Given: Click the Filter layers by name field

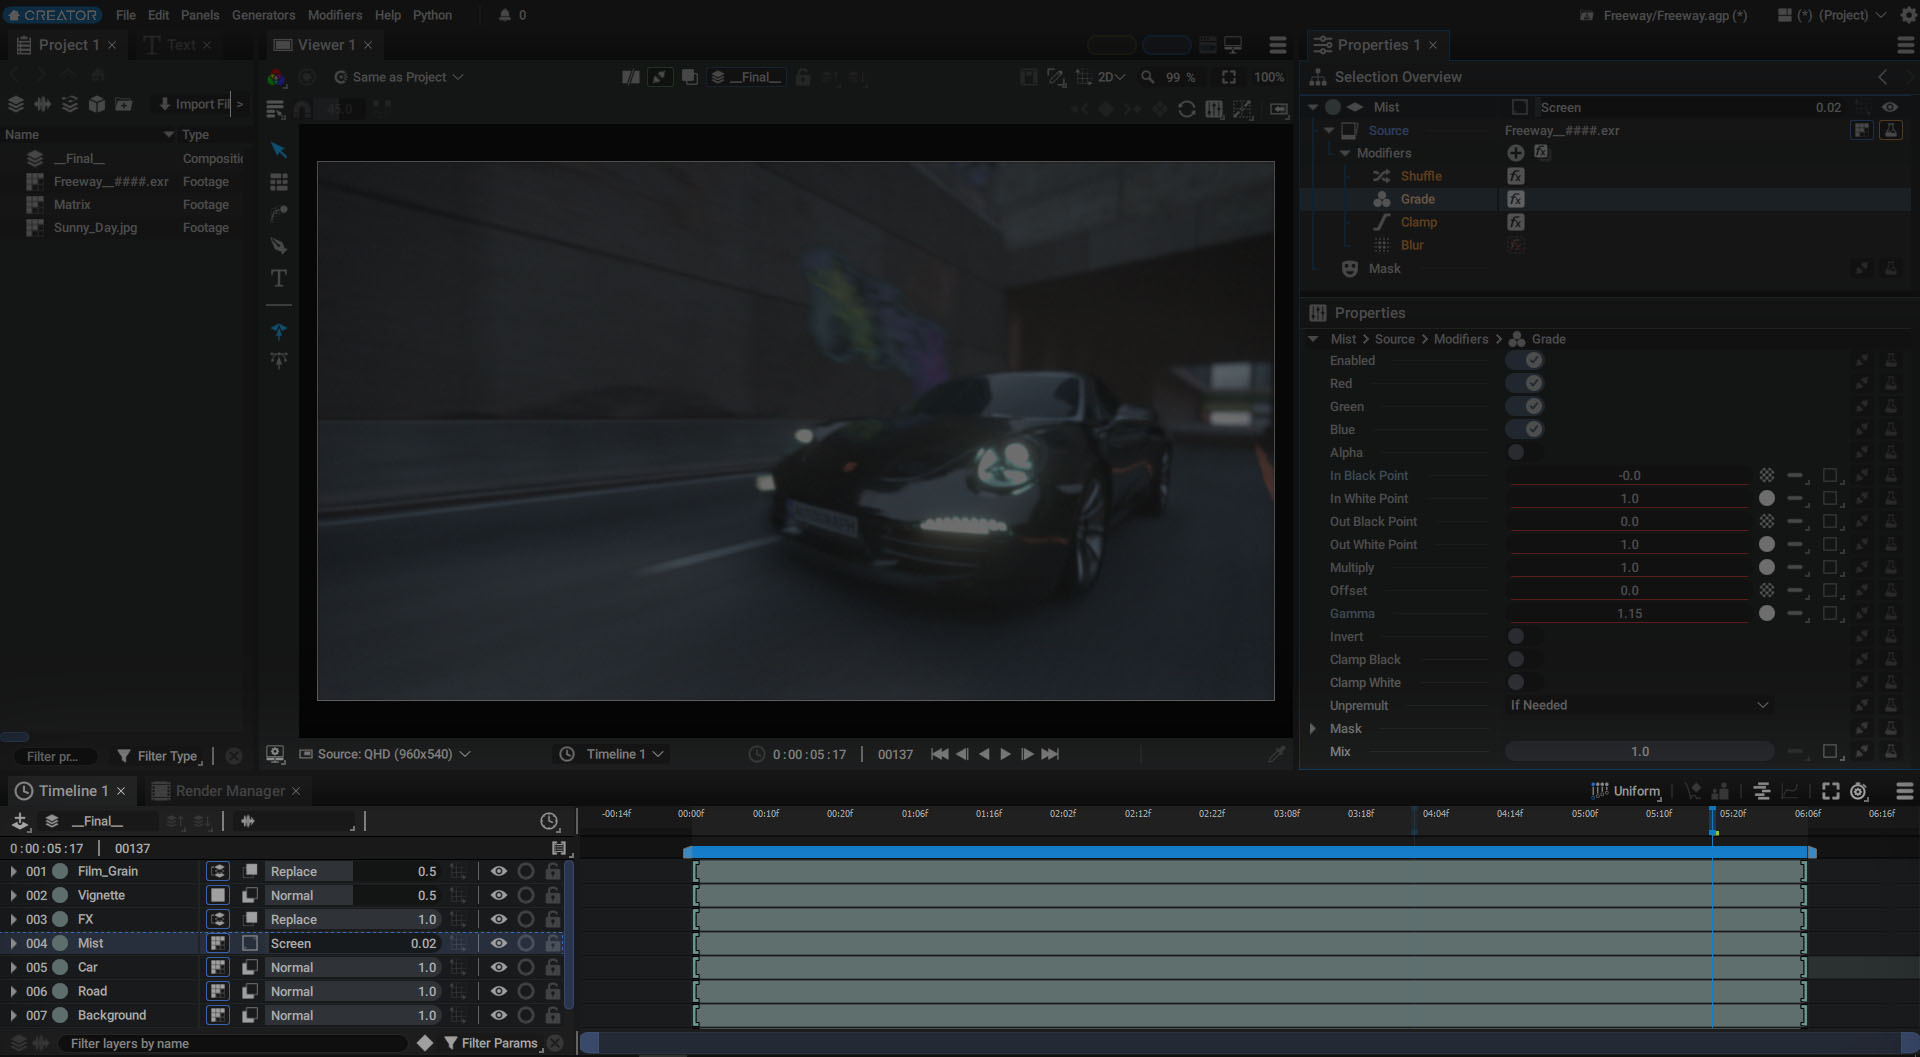Looking at the screenshot, I should click(235, 1043).
